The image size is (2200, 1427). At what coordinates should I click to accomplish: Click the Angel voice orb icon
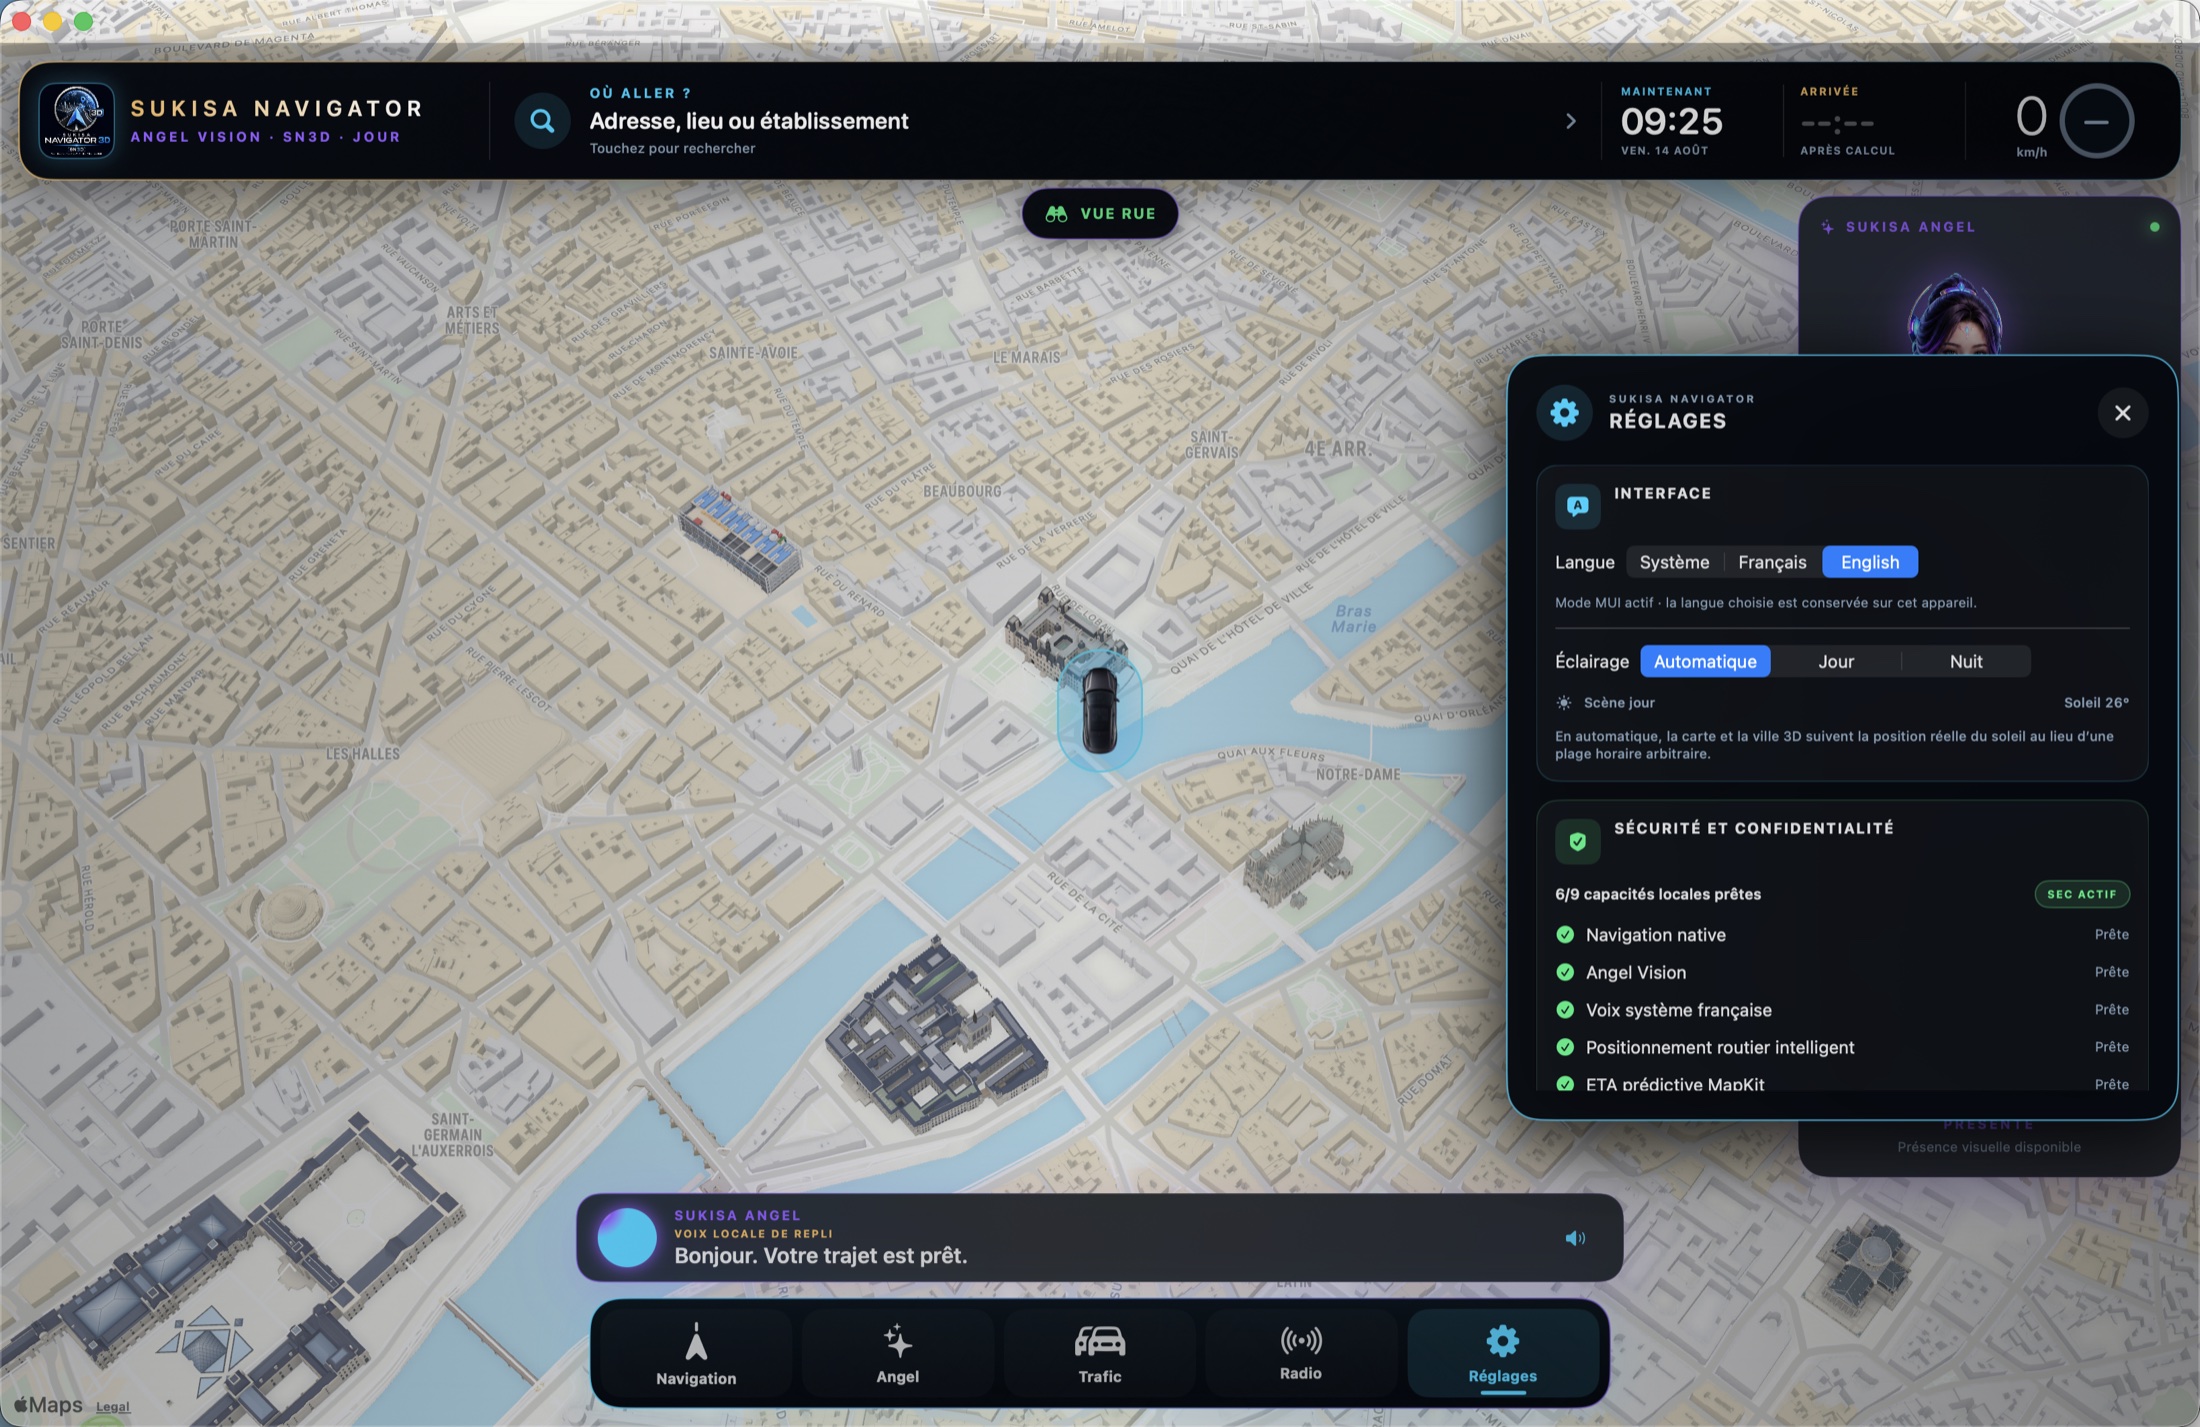[626, 1238]
